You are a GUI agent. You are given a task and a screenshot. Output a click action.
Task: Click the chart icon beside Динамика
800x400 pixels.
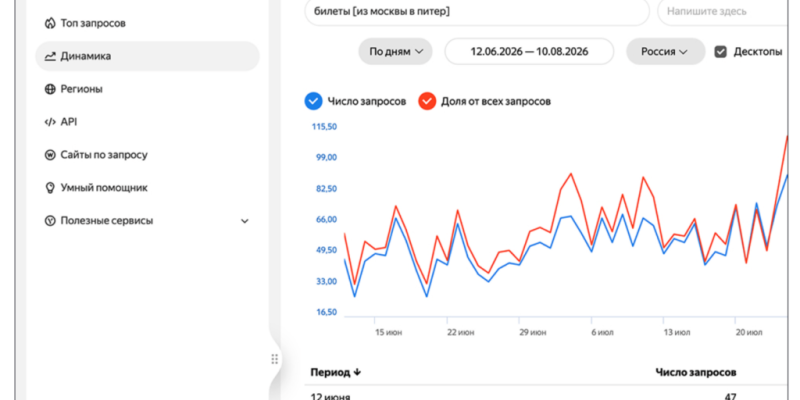pyautogui.click(x=49, y=56)
